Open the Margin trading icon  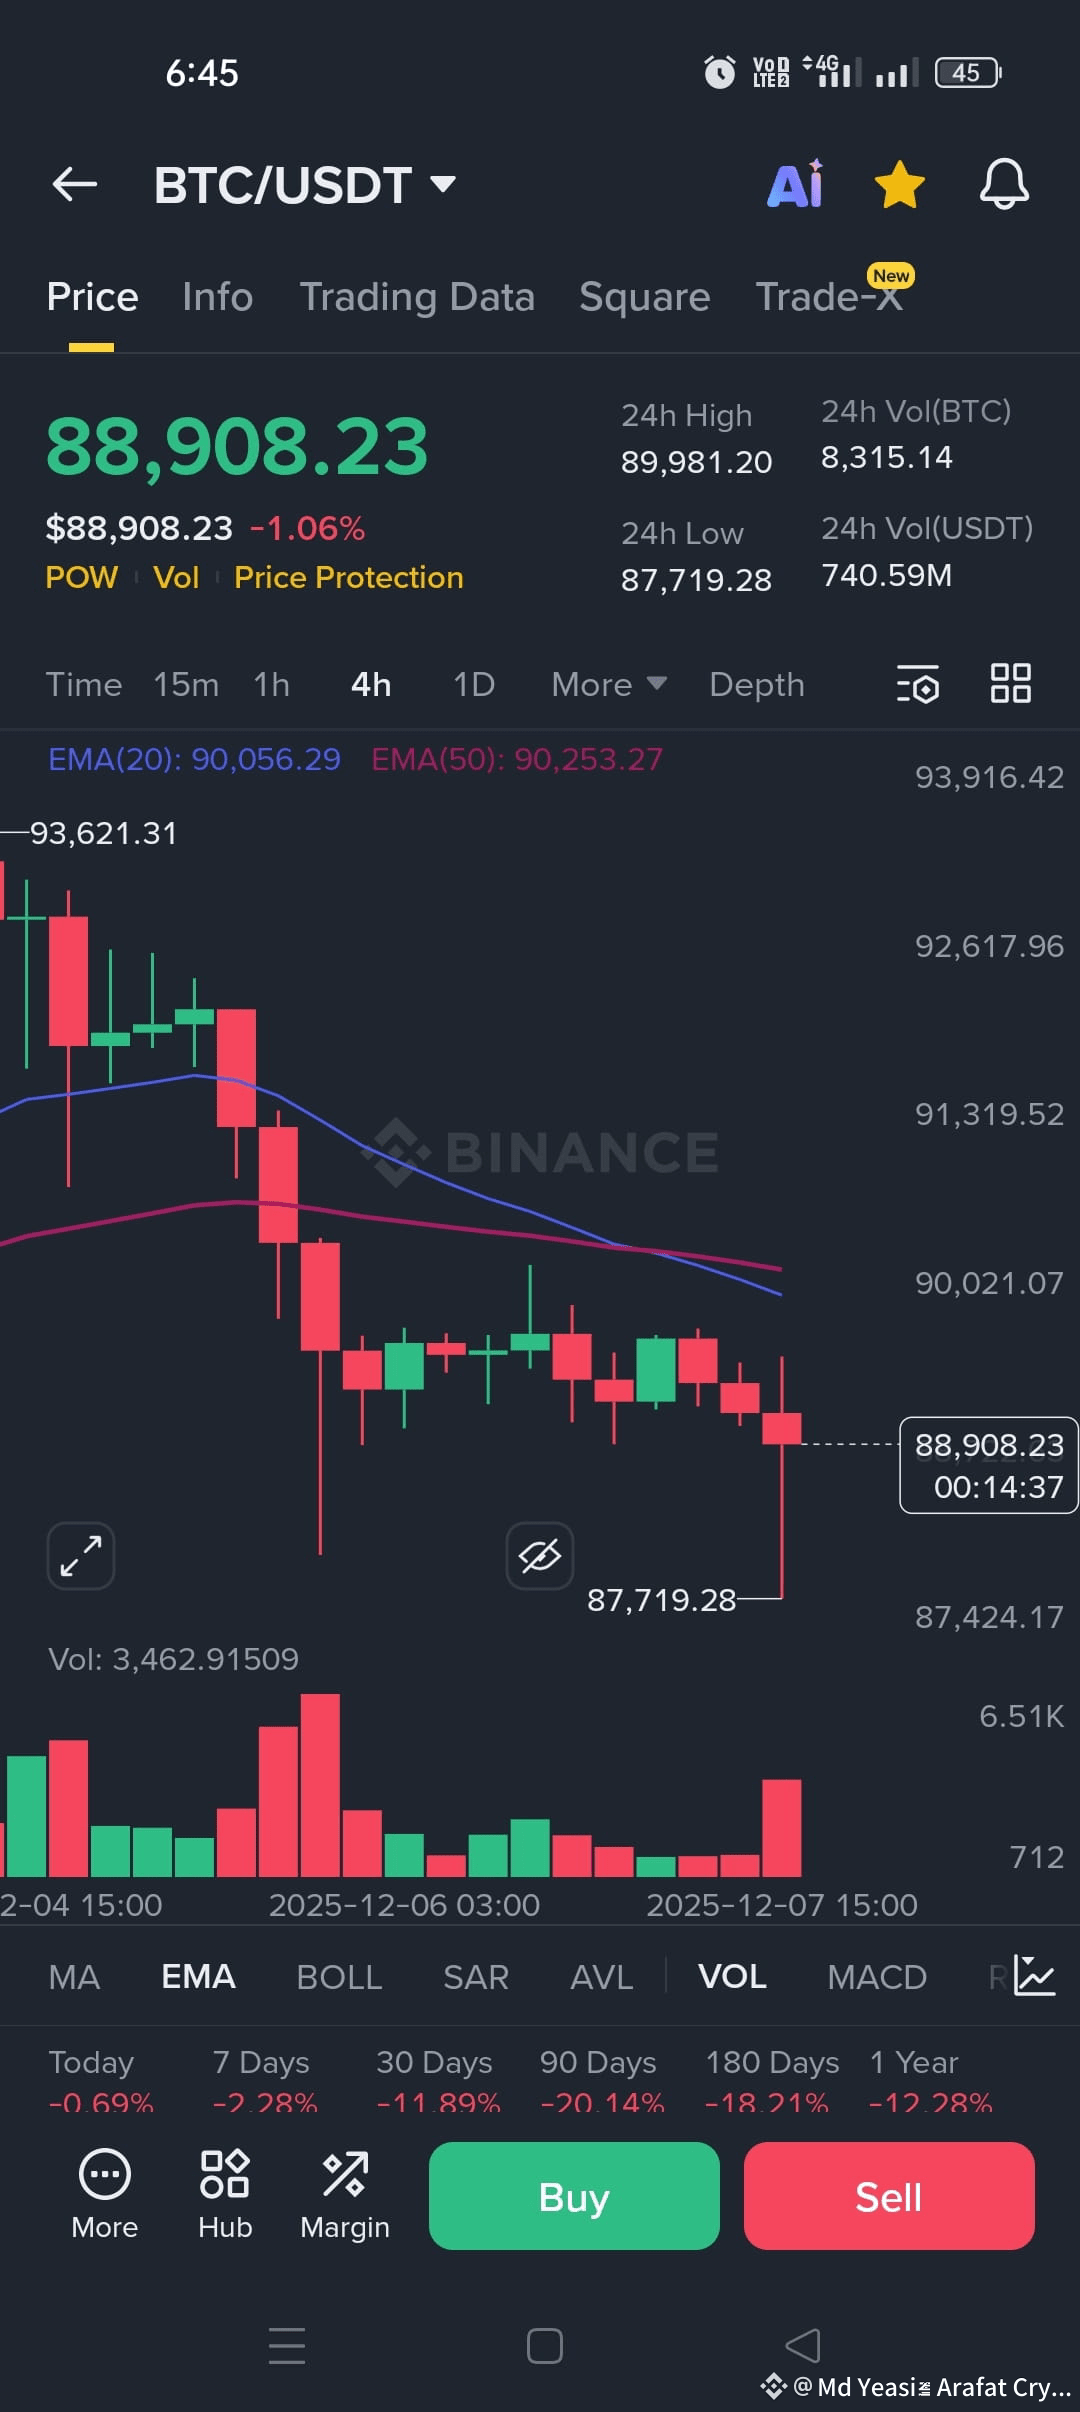[x=345, y=2194]
